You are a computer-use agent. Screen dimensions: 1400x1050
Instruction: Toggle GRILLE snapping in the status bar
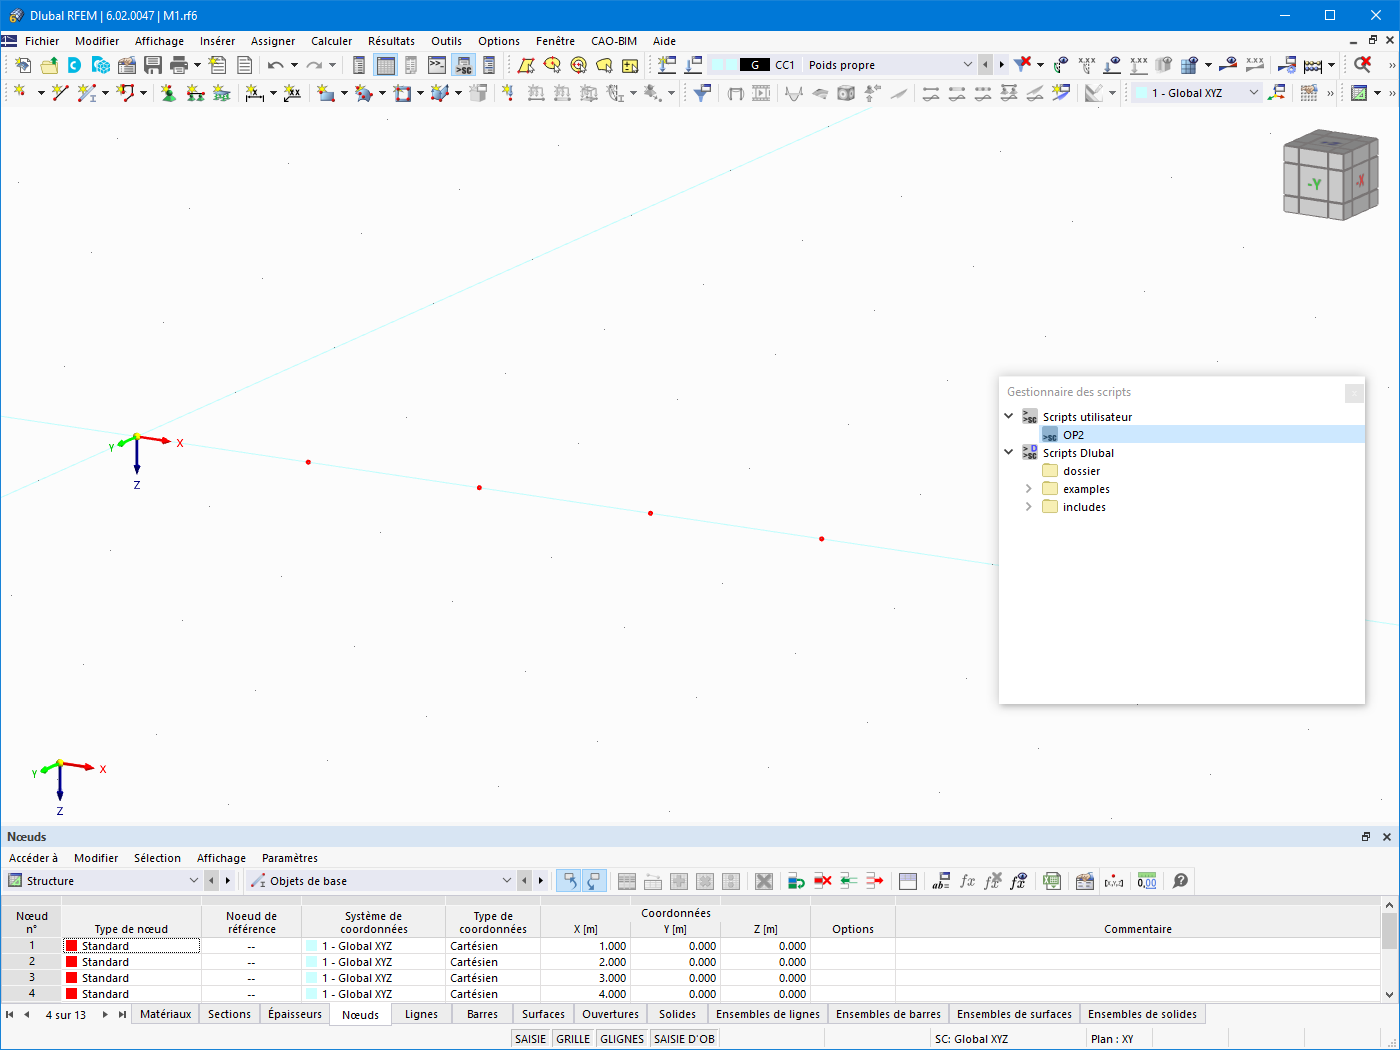(572, 1038)
